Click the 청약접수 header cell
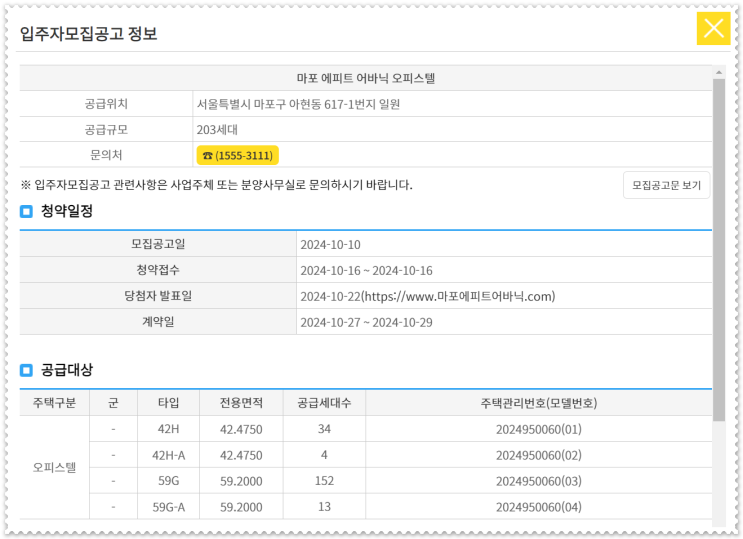 coord(158,270)
